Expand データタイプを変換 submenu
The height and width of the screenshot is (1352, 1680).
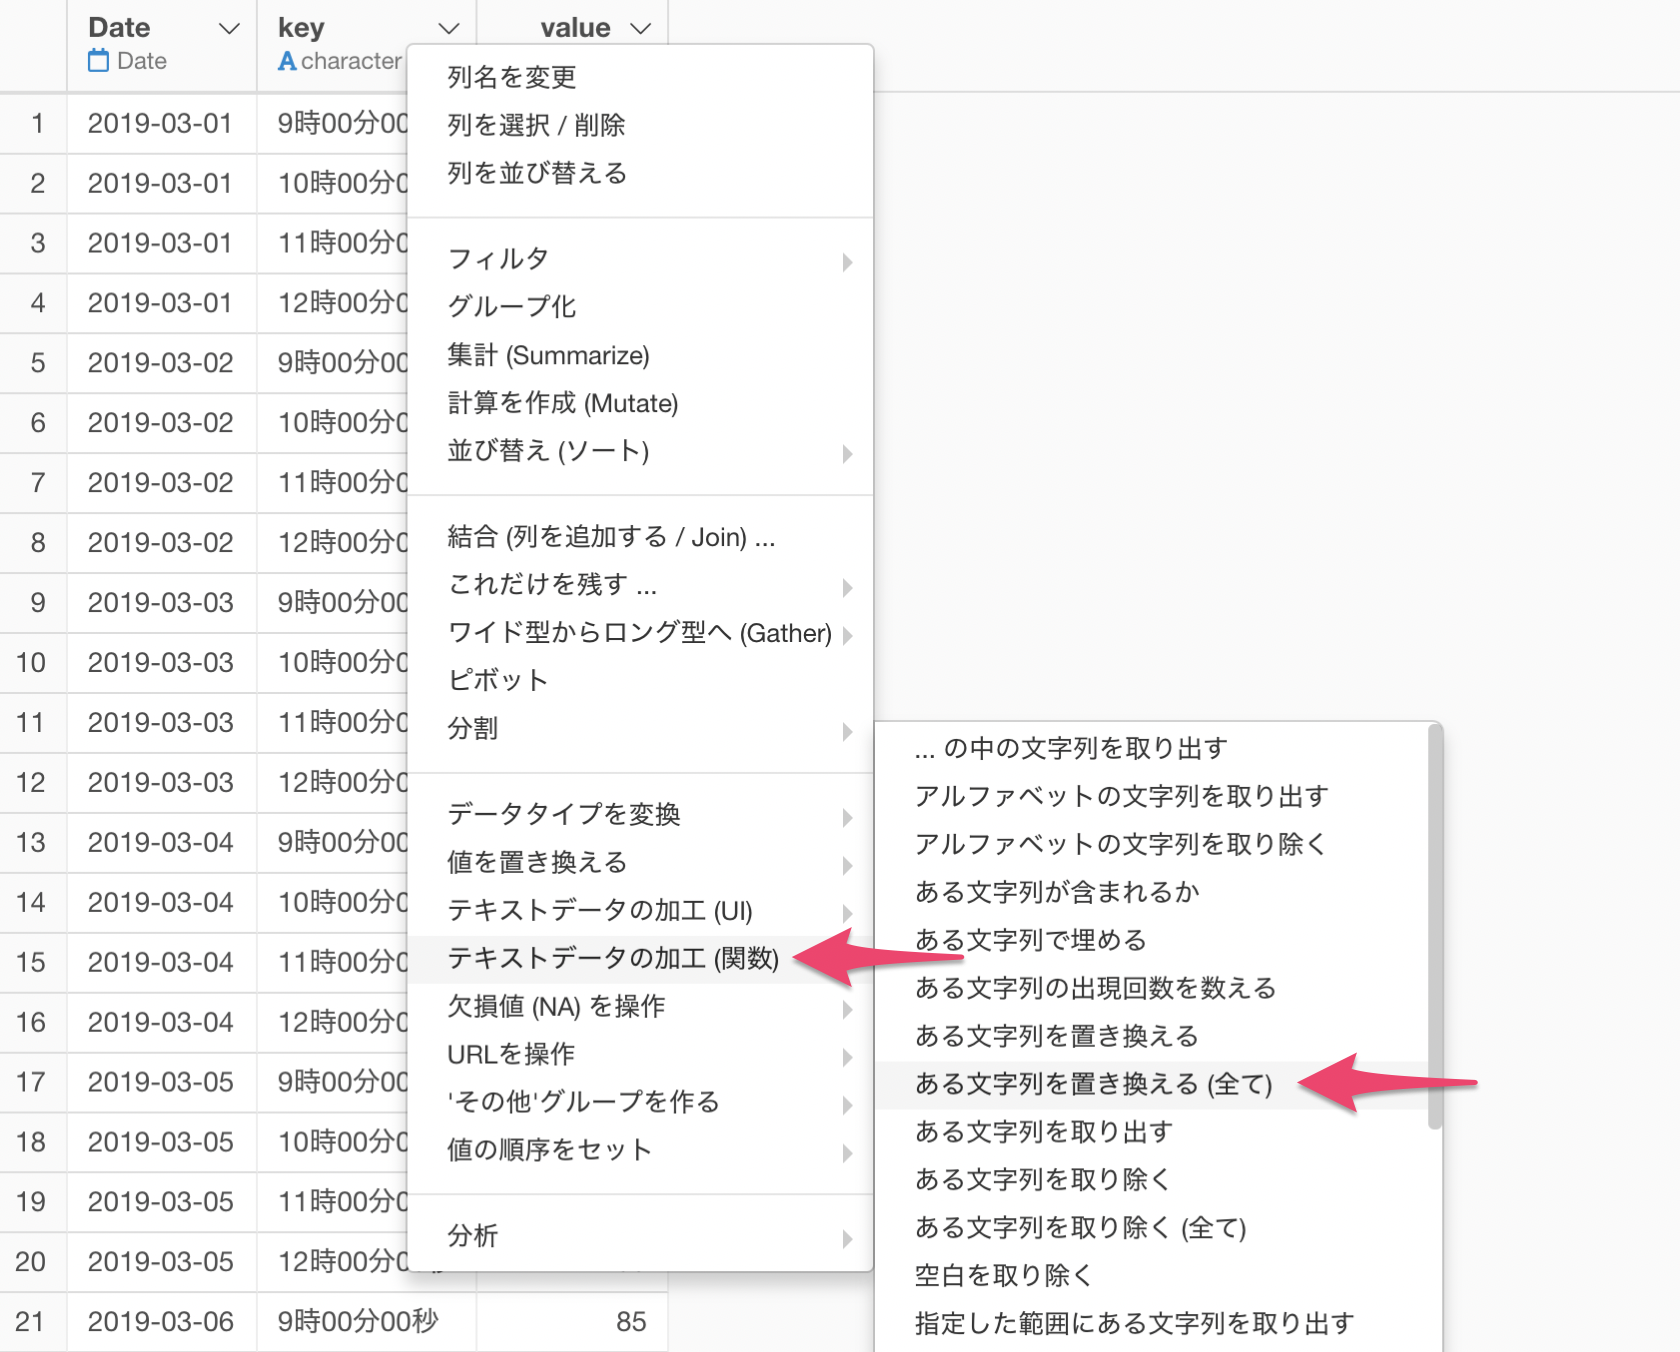pos(640,815)
